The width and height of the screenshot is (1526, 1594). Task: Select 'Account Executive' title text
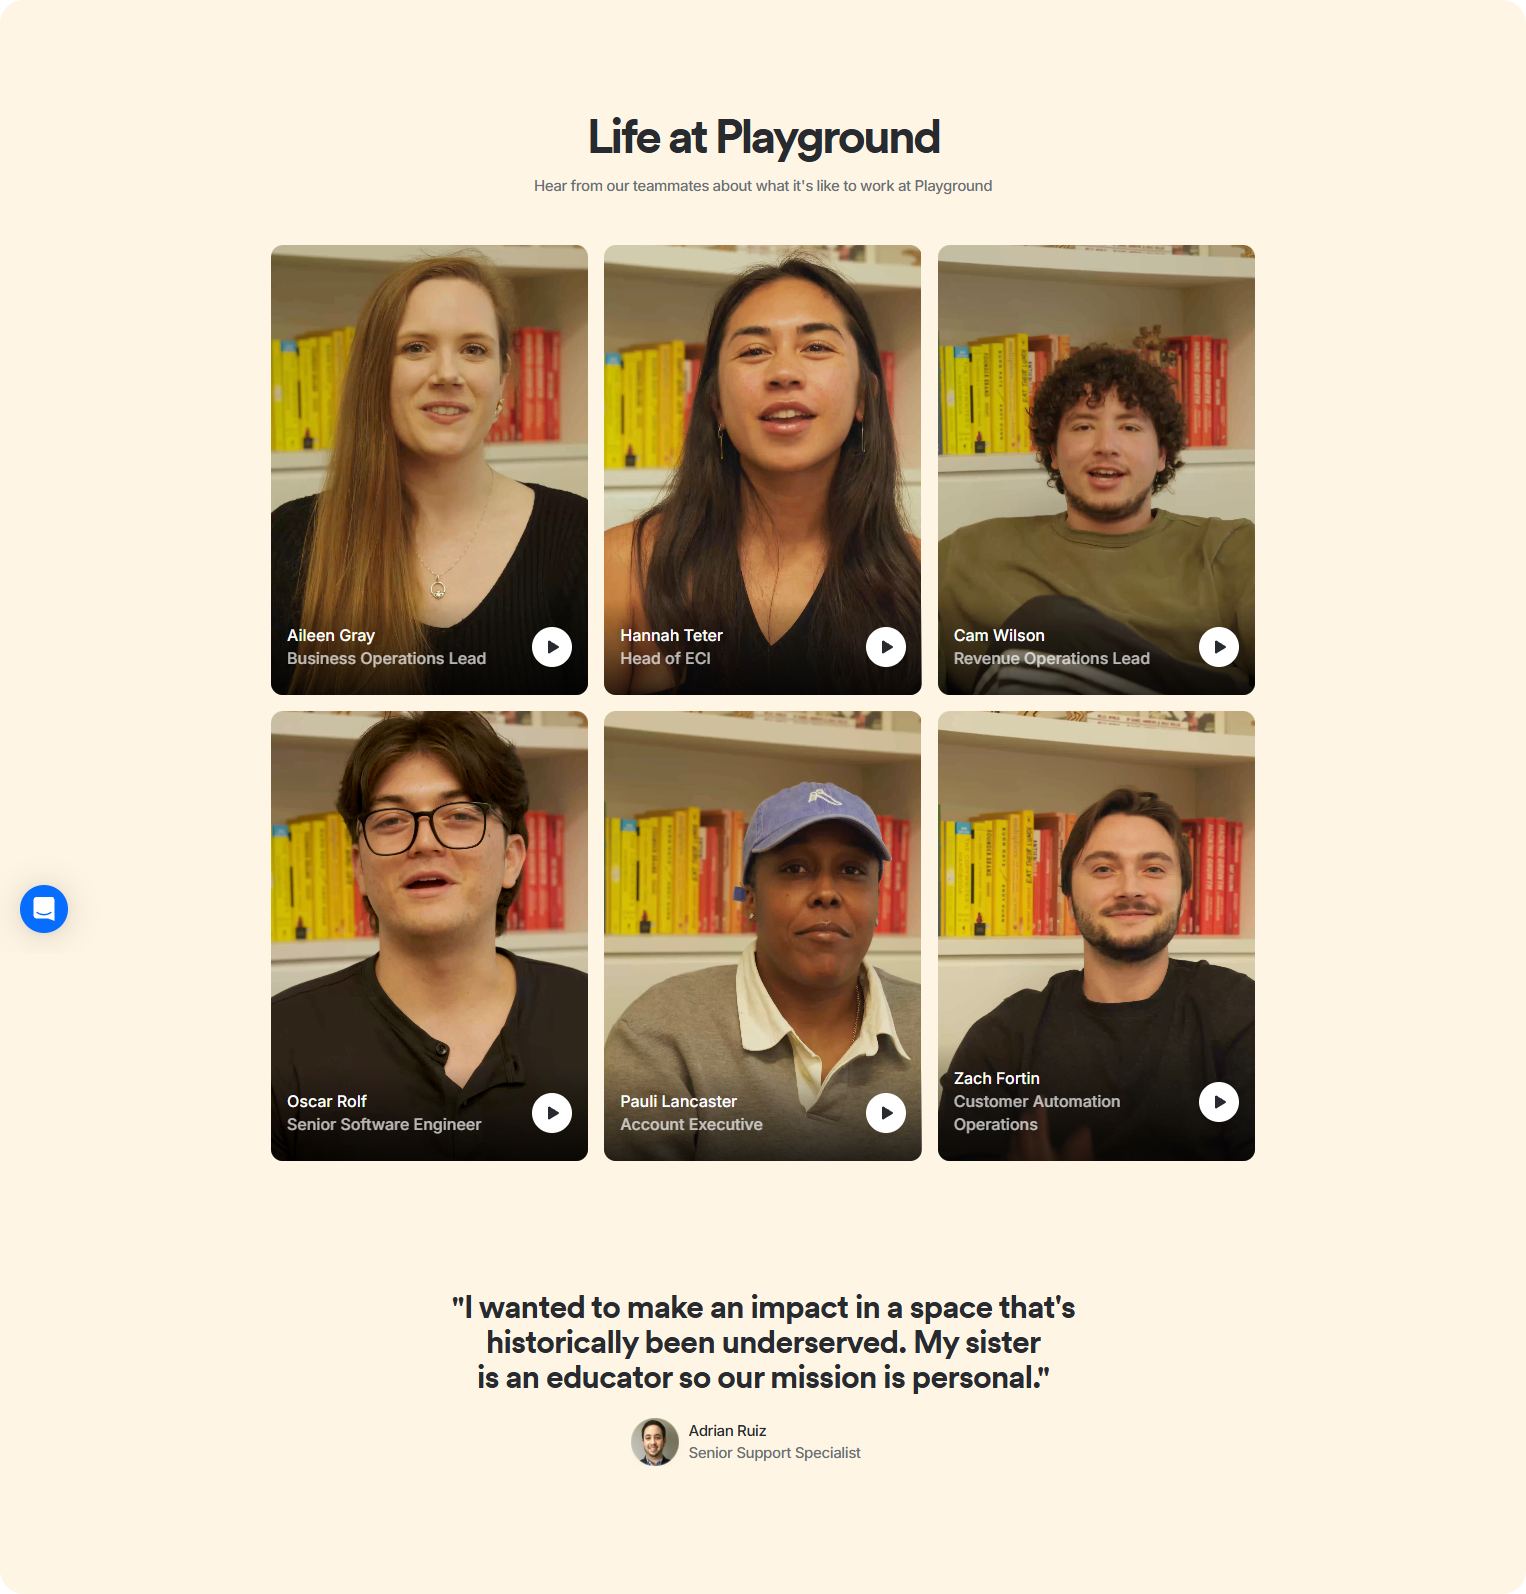tap(691, 1124)
